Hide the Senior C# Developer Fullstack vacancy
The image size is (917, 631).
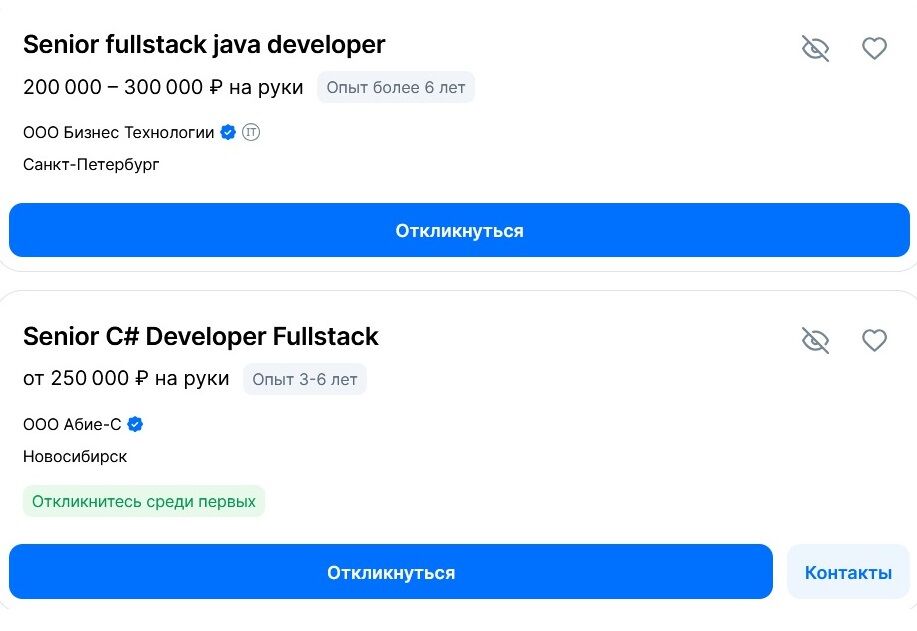click(x=816, y=340)
